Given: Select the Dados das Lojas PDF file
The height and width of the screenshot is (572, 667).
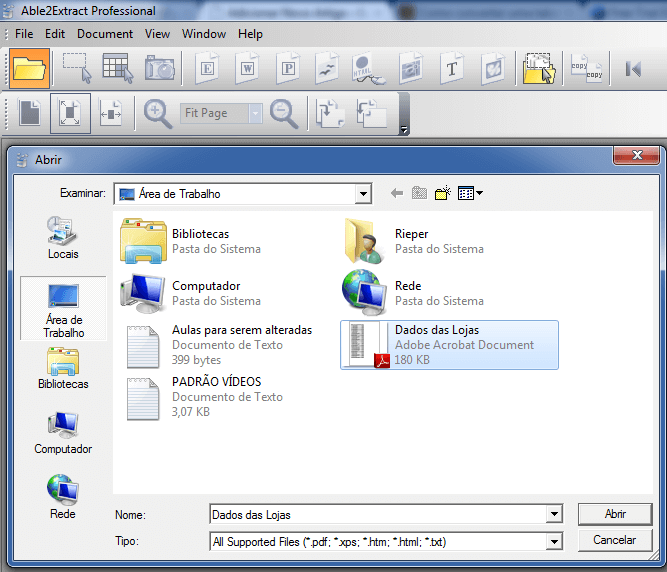Looking at the screenshot, I should pos(449,345).
